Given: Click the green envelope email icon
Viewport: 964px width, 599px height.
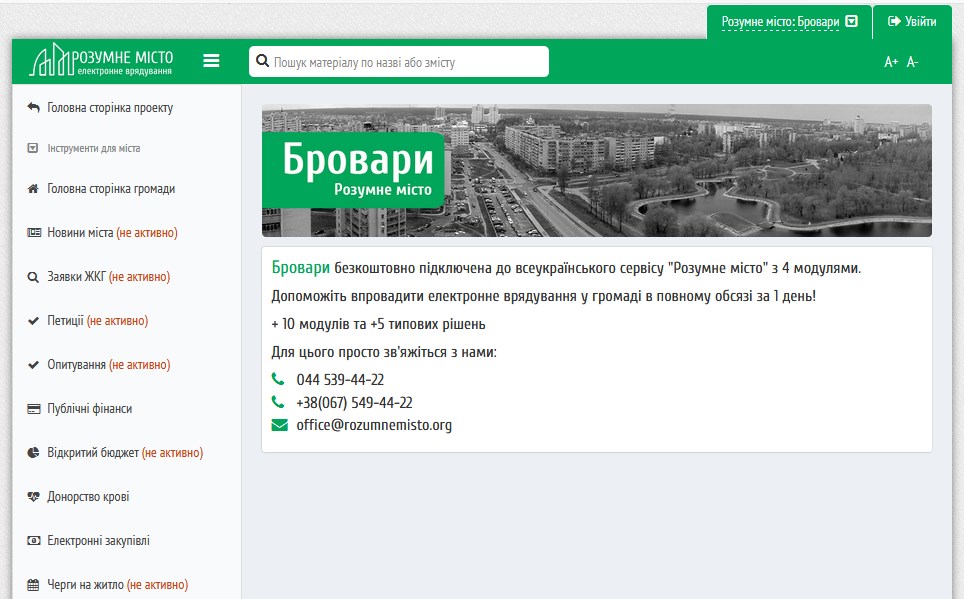Looking at the screenshot, I should point(280,425).
